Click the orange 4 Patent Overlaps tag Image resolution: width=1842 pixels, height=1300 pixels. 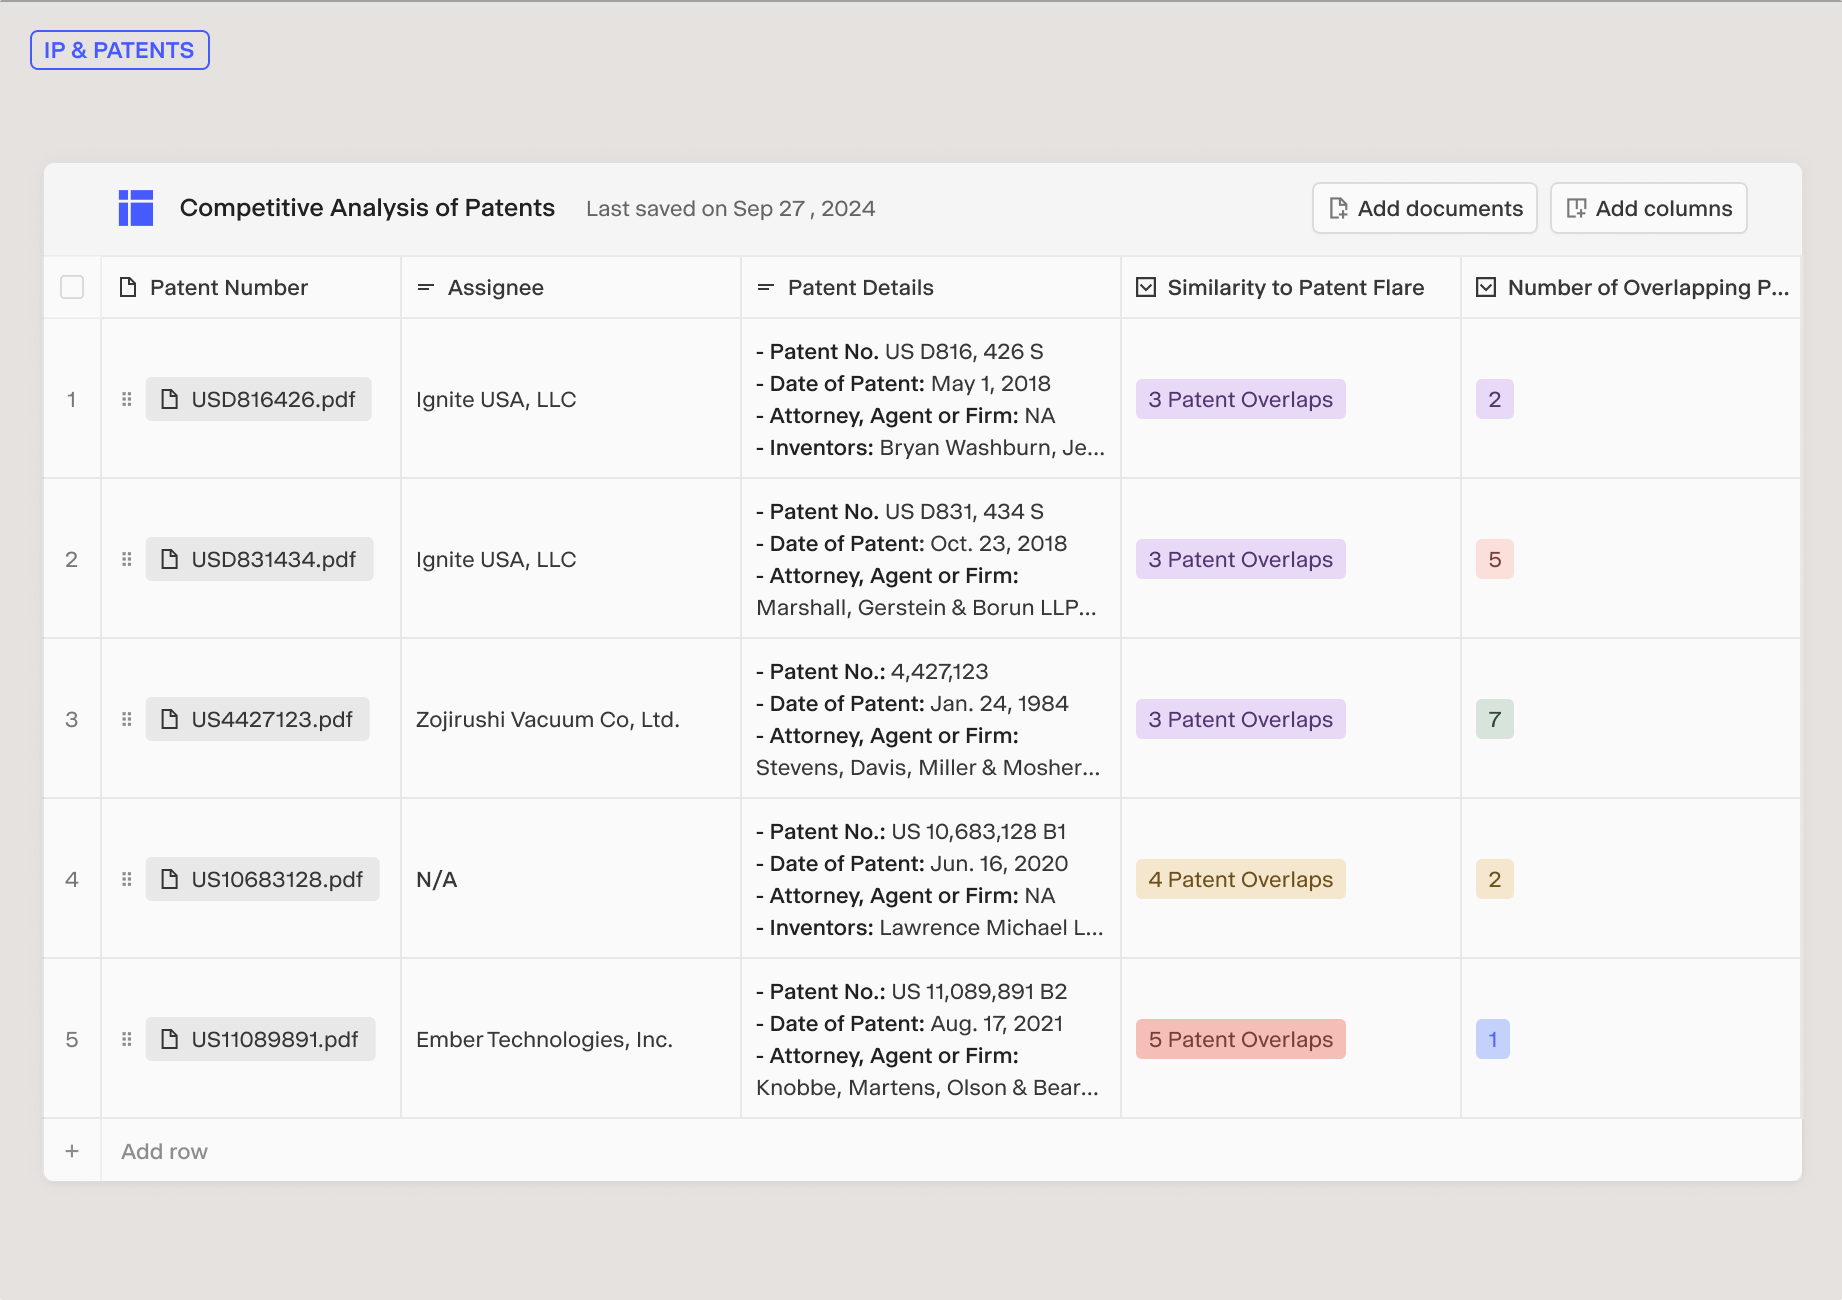point(1240,879)
